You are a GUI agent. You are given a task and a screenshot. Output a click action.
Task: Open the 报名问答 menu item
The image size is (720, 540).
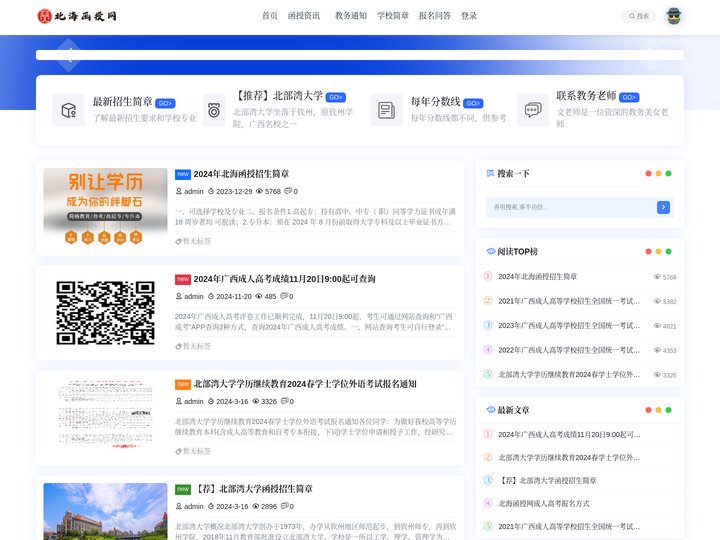pos(435,16)
